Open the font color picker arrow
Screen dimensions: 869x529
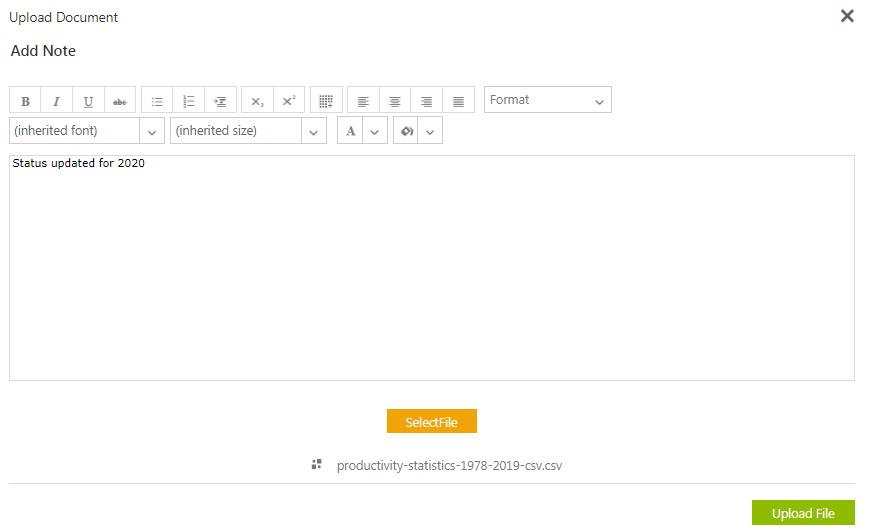click(375, 132)
